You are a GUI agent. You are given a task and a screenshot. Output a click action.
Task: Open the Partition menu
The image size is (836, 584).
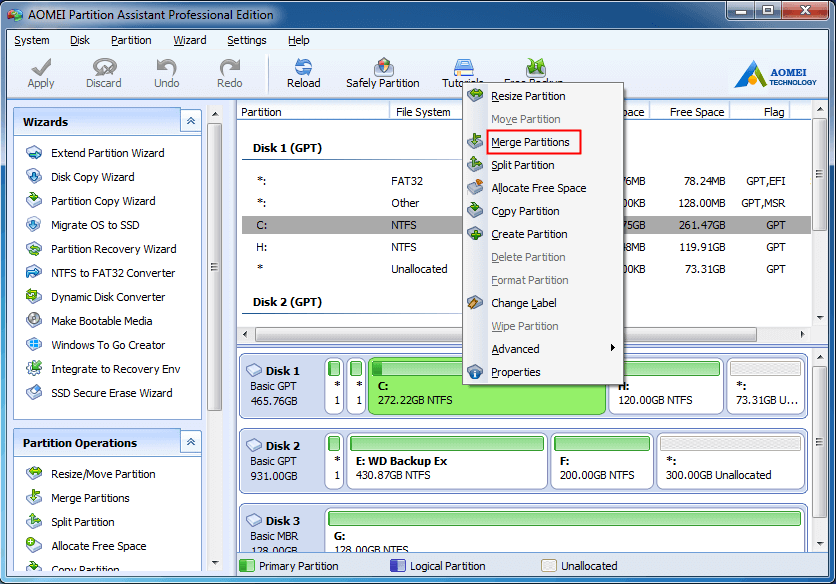[x=131, y=40]
